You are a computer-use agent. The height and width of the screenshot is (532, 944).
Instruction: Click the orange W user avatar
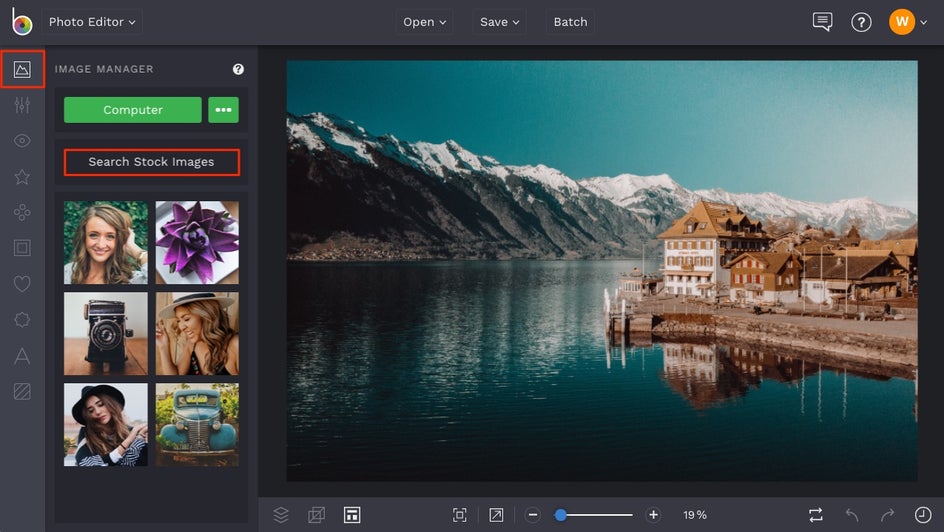(902, 22)
